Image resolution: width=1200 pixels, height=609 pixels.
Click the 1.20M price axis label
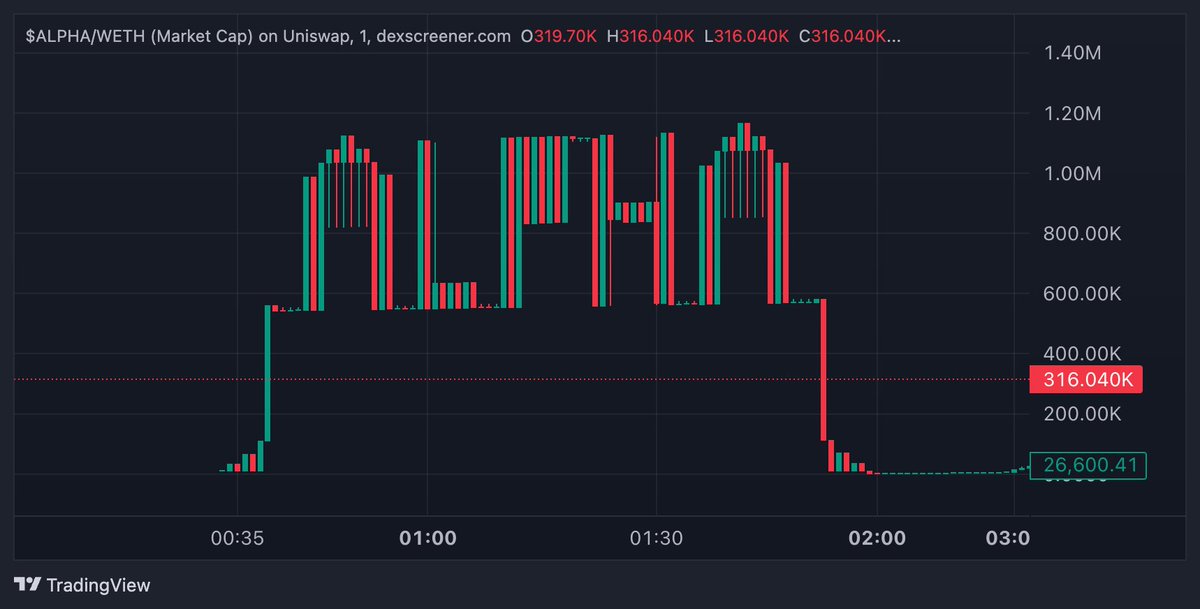[1072, 113]
